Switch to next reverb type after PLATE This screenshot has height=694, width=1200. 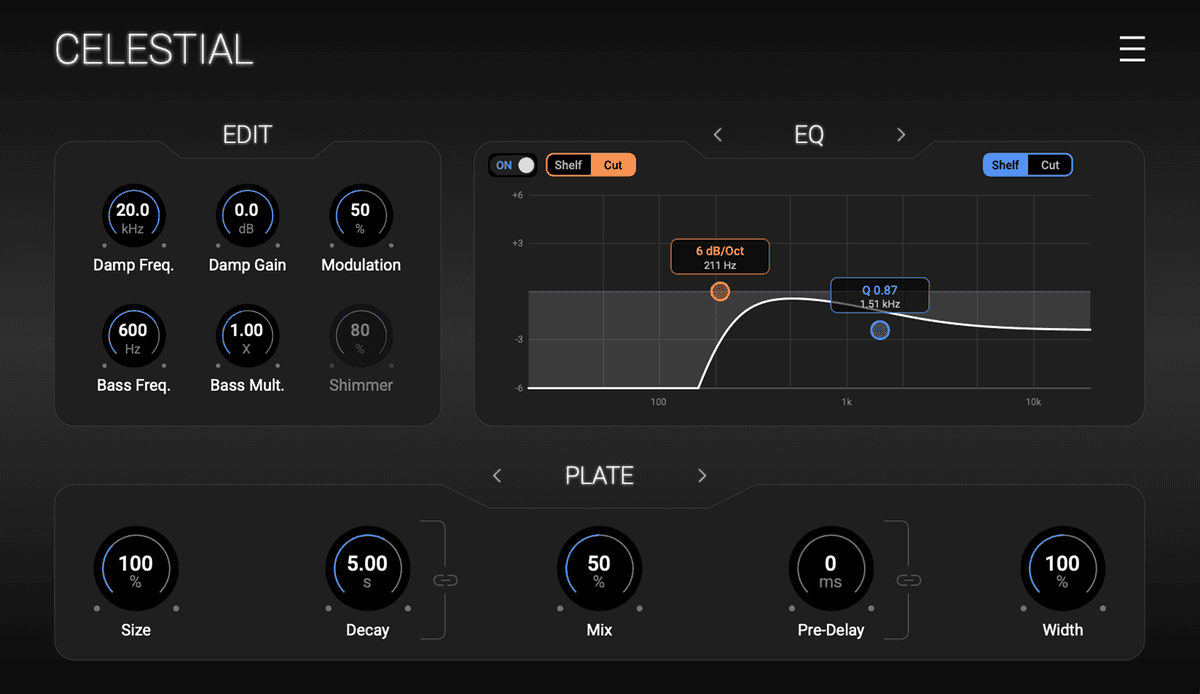click(702, 476)
